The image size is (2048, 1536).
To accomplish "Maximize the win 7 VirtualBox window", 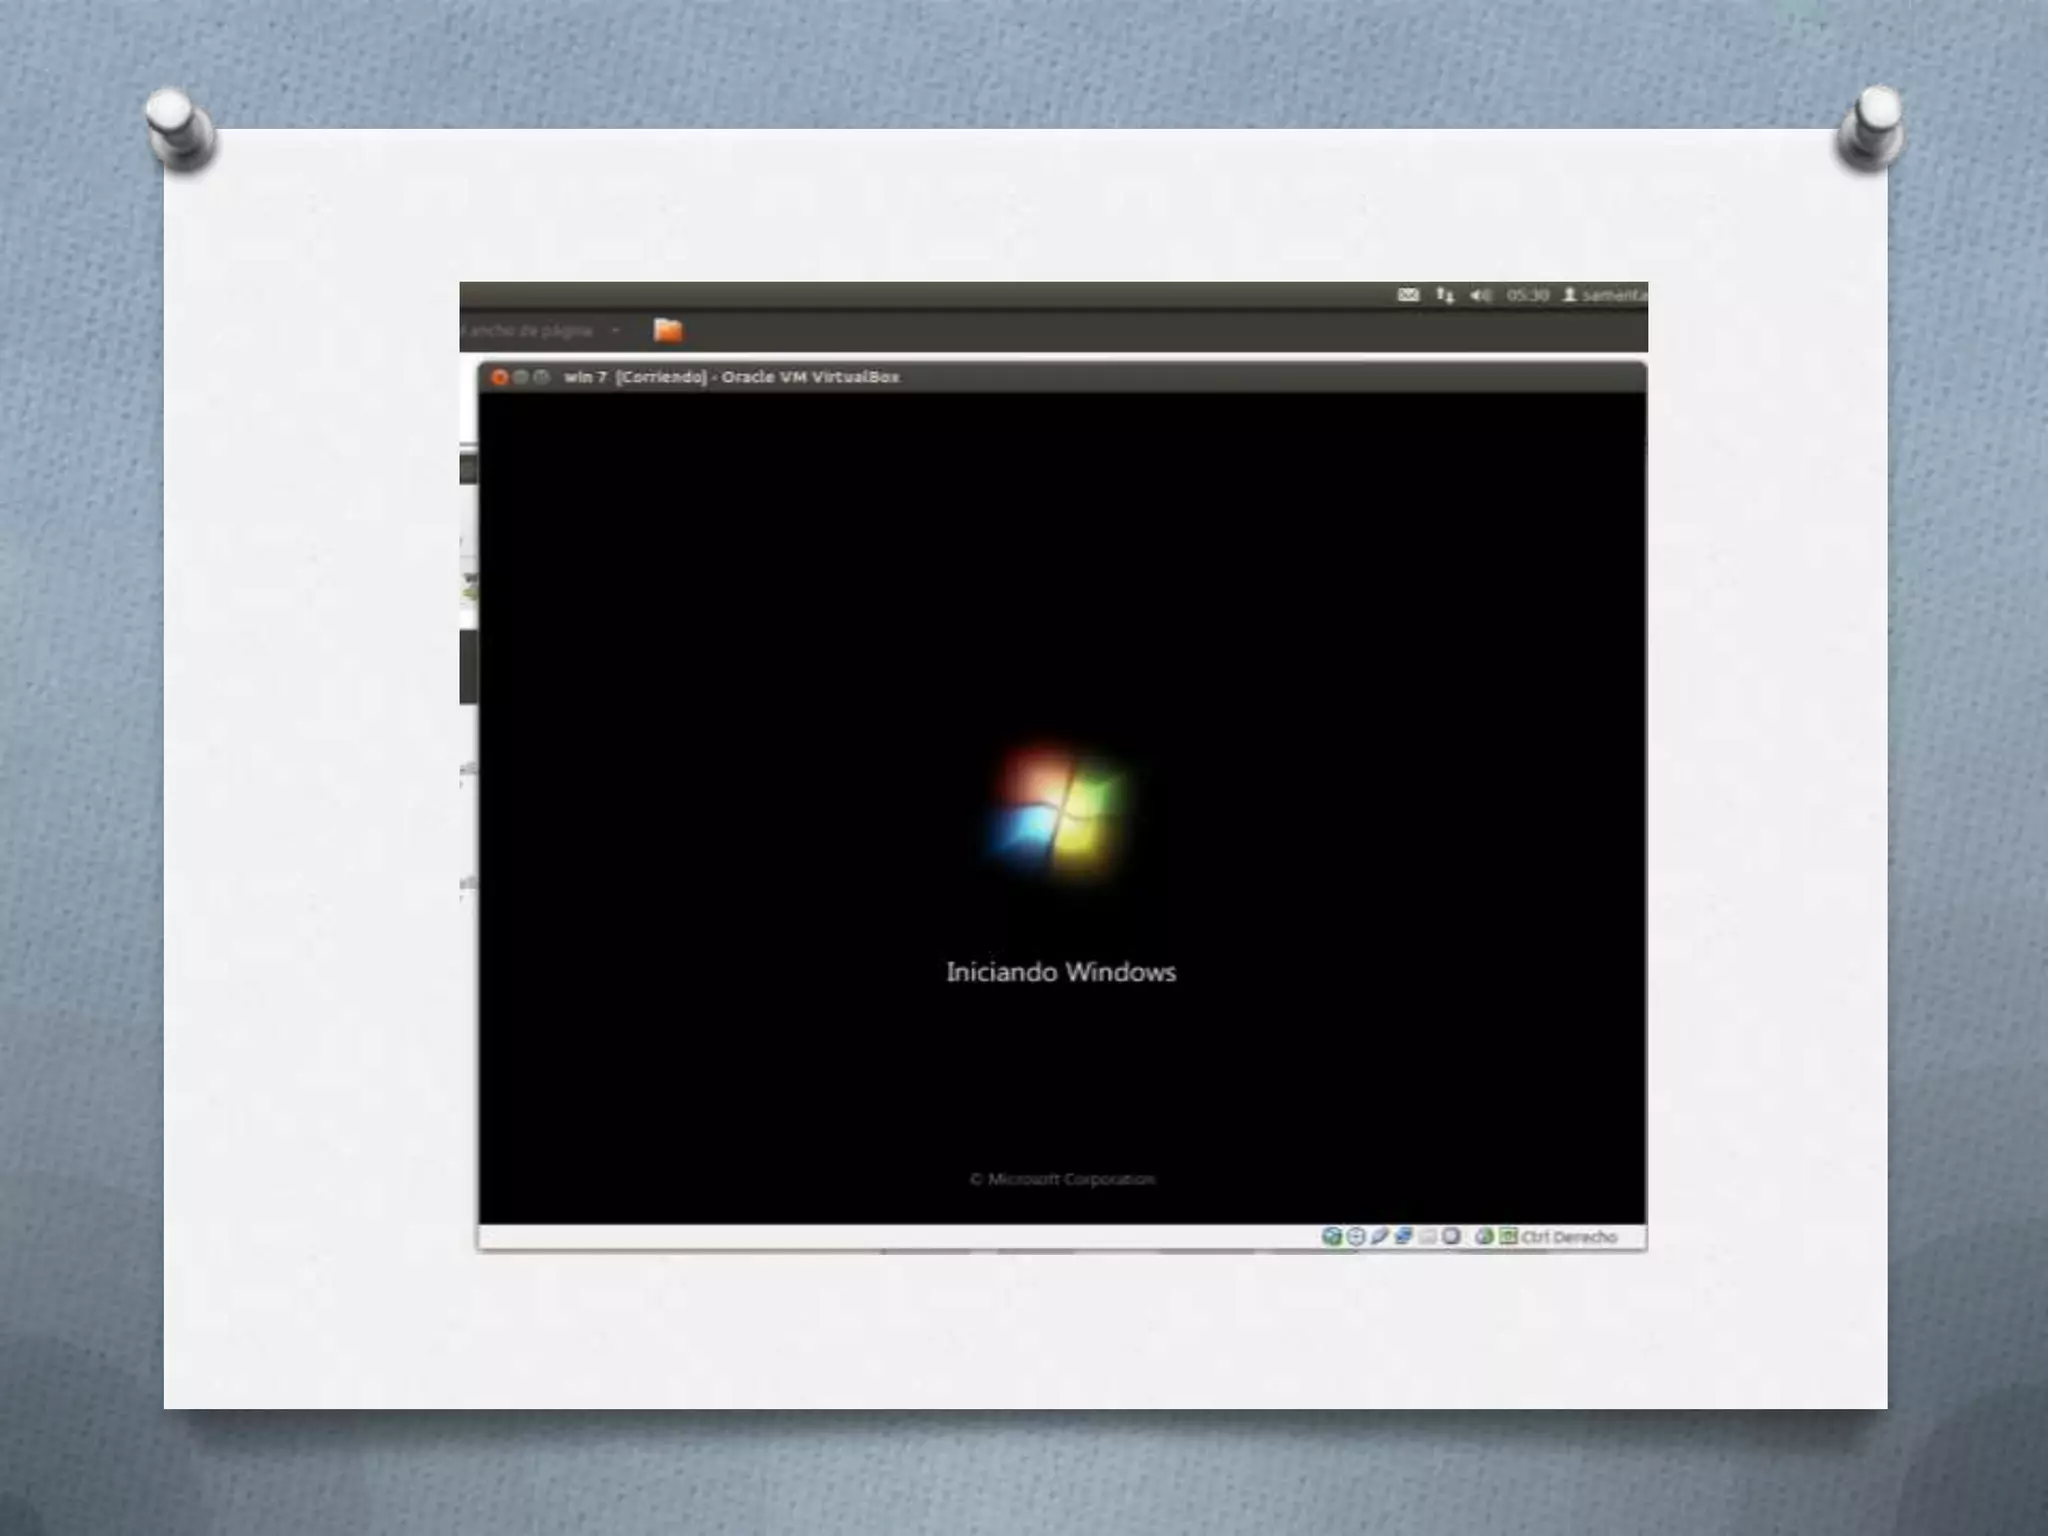I will click(x=541, y=377).
